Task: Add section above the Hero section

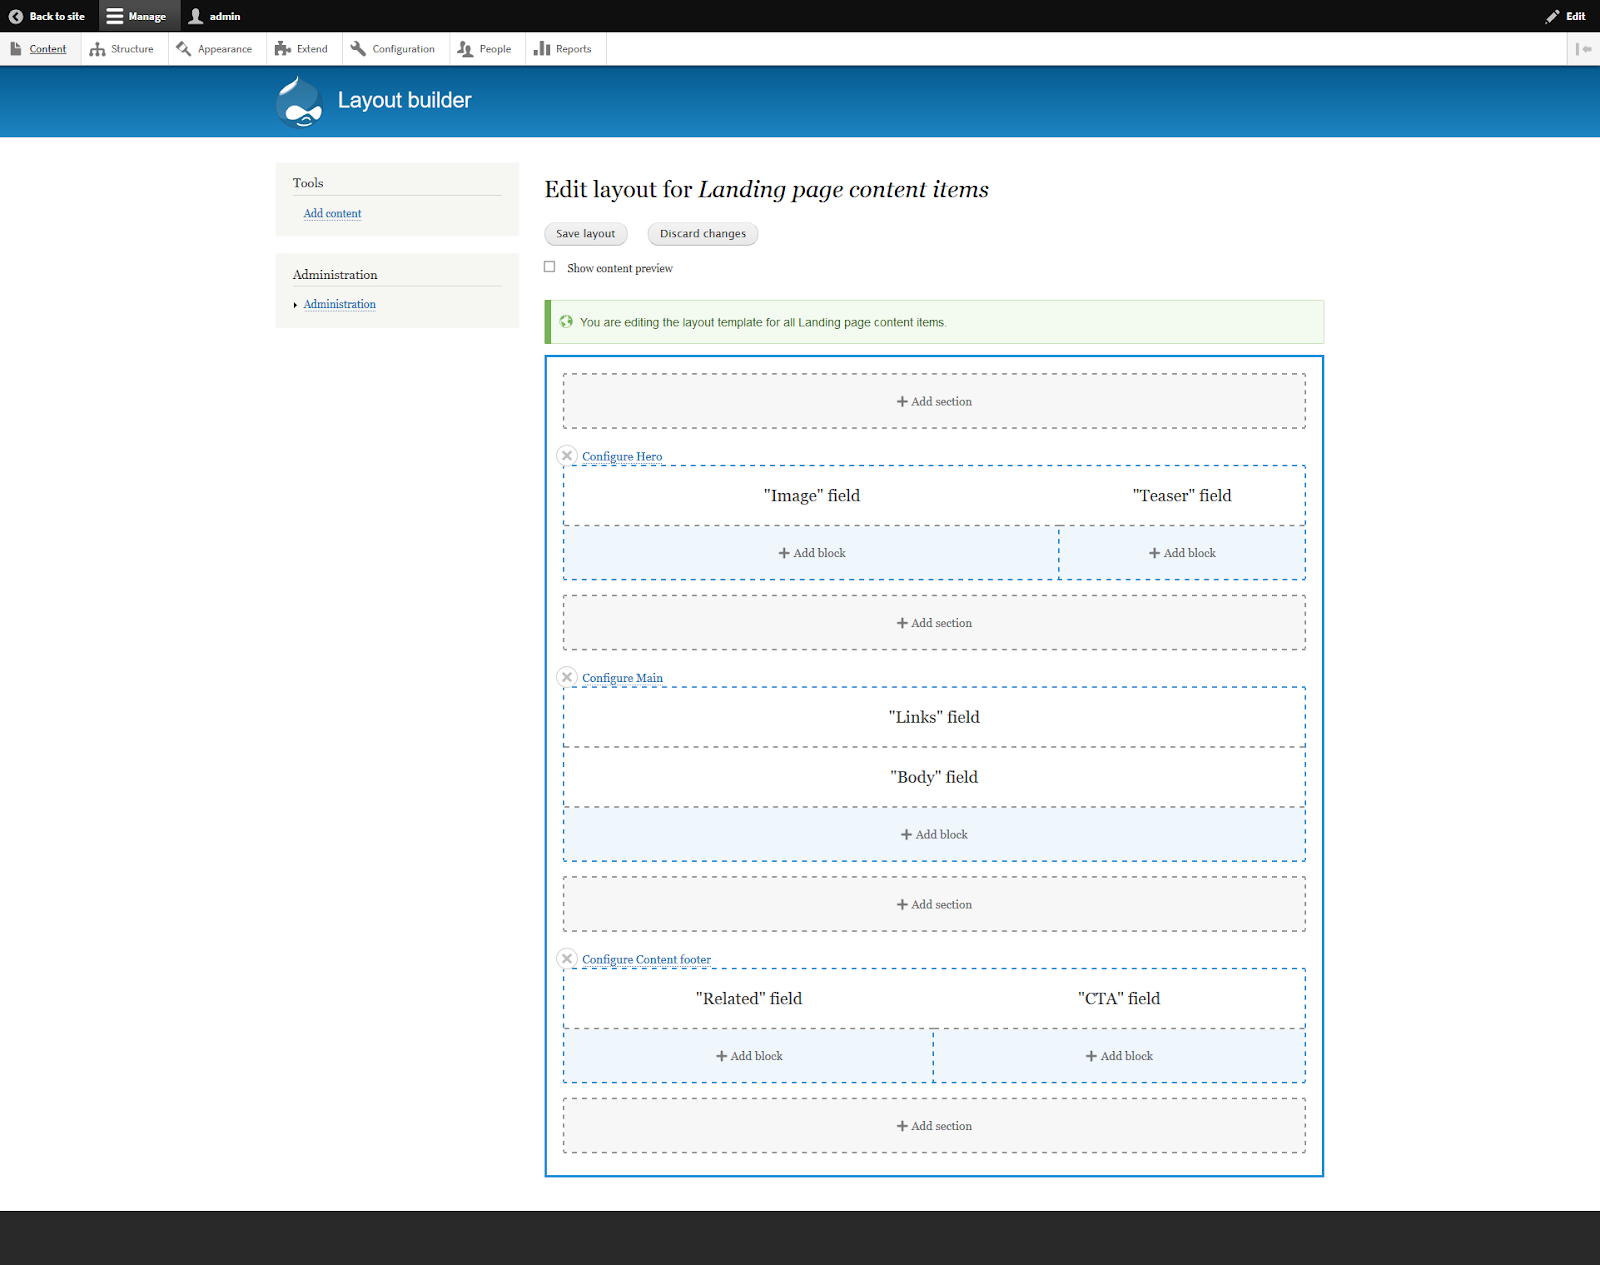Action: 934,401
